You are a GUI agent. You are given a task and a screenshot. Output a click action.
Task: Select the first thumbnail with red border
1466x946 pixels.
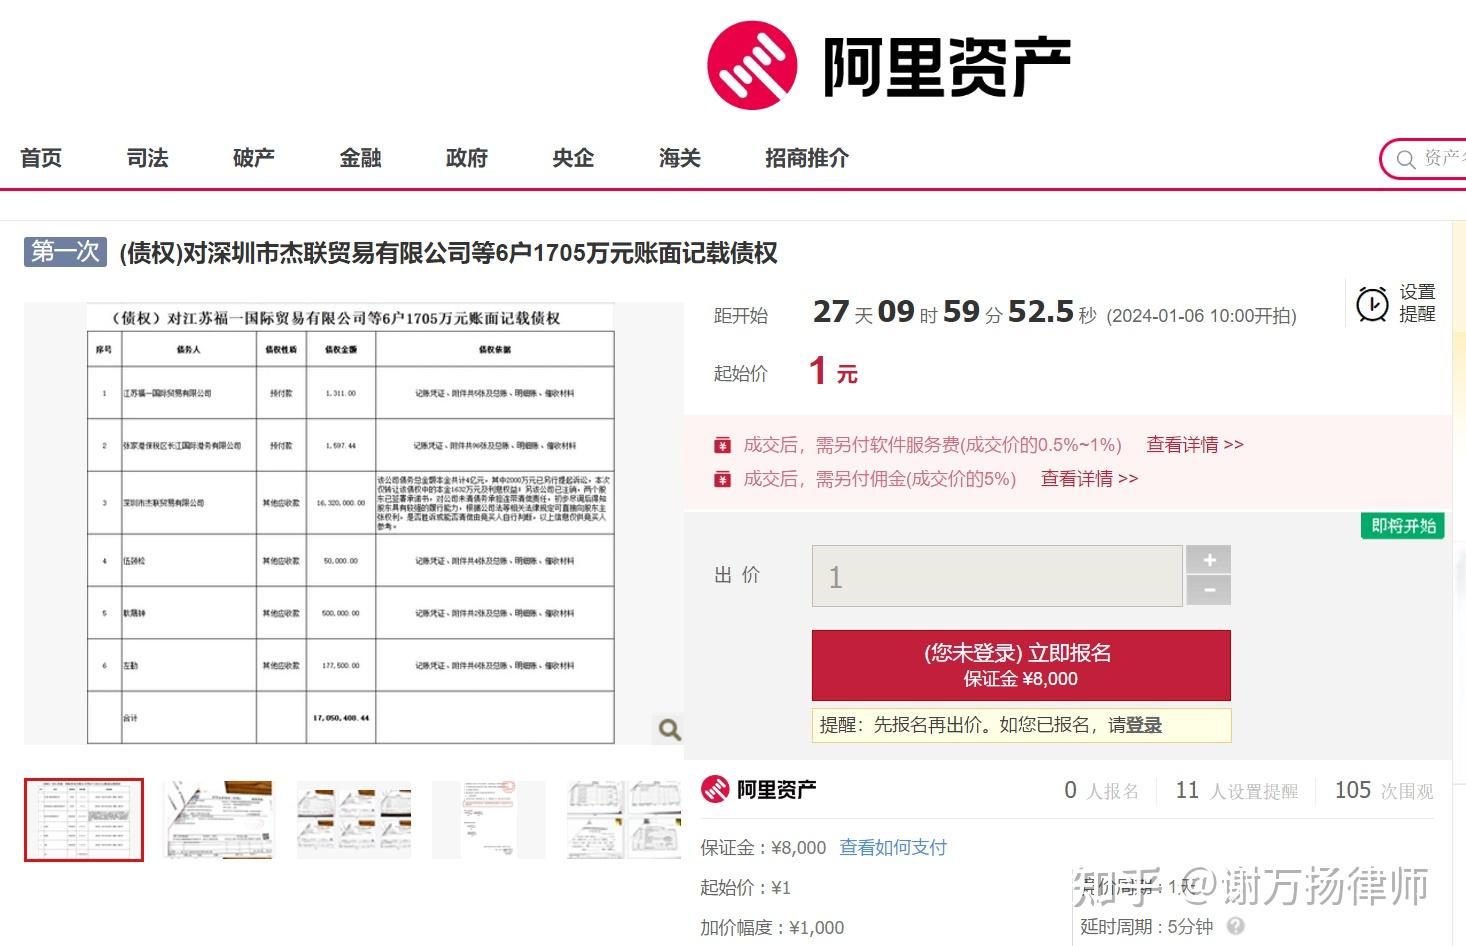pyautogui.click(x=84, y=820)
